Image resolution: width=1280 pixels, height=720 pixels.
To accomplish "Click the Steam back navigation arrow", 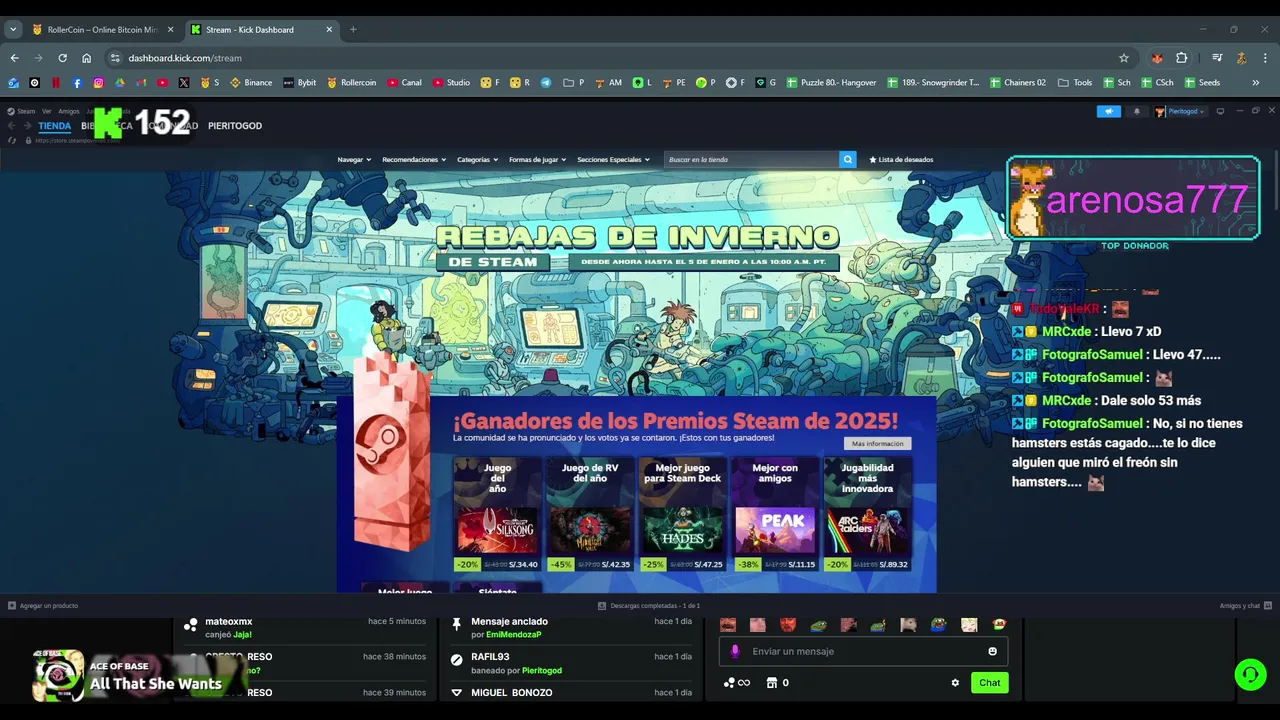I will (12, 126).
